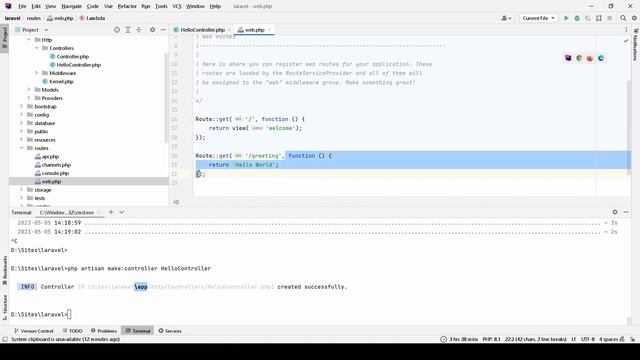Run the current file with green play button
640x360 pixels.
point(566,18)
